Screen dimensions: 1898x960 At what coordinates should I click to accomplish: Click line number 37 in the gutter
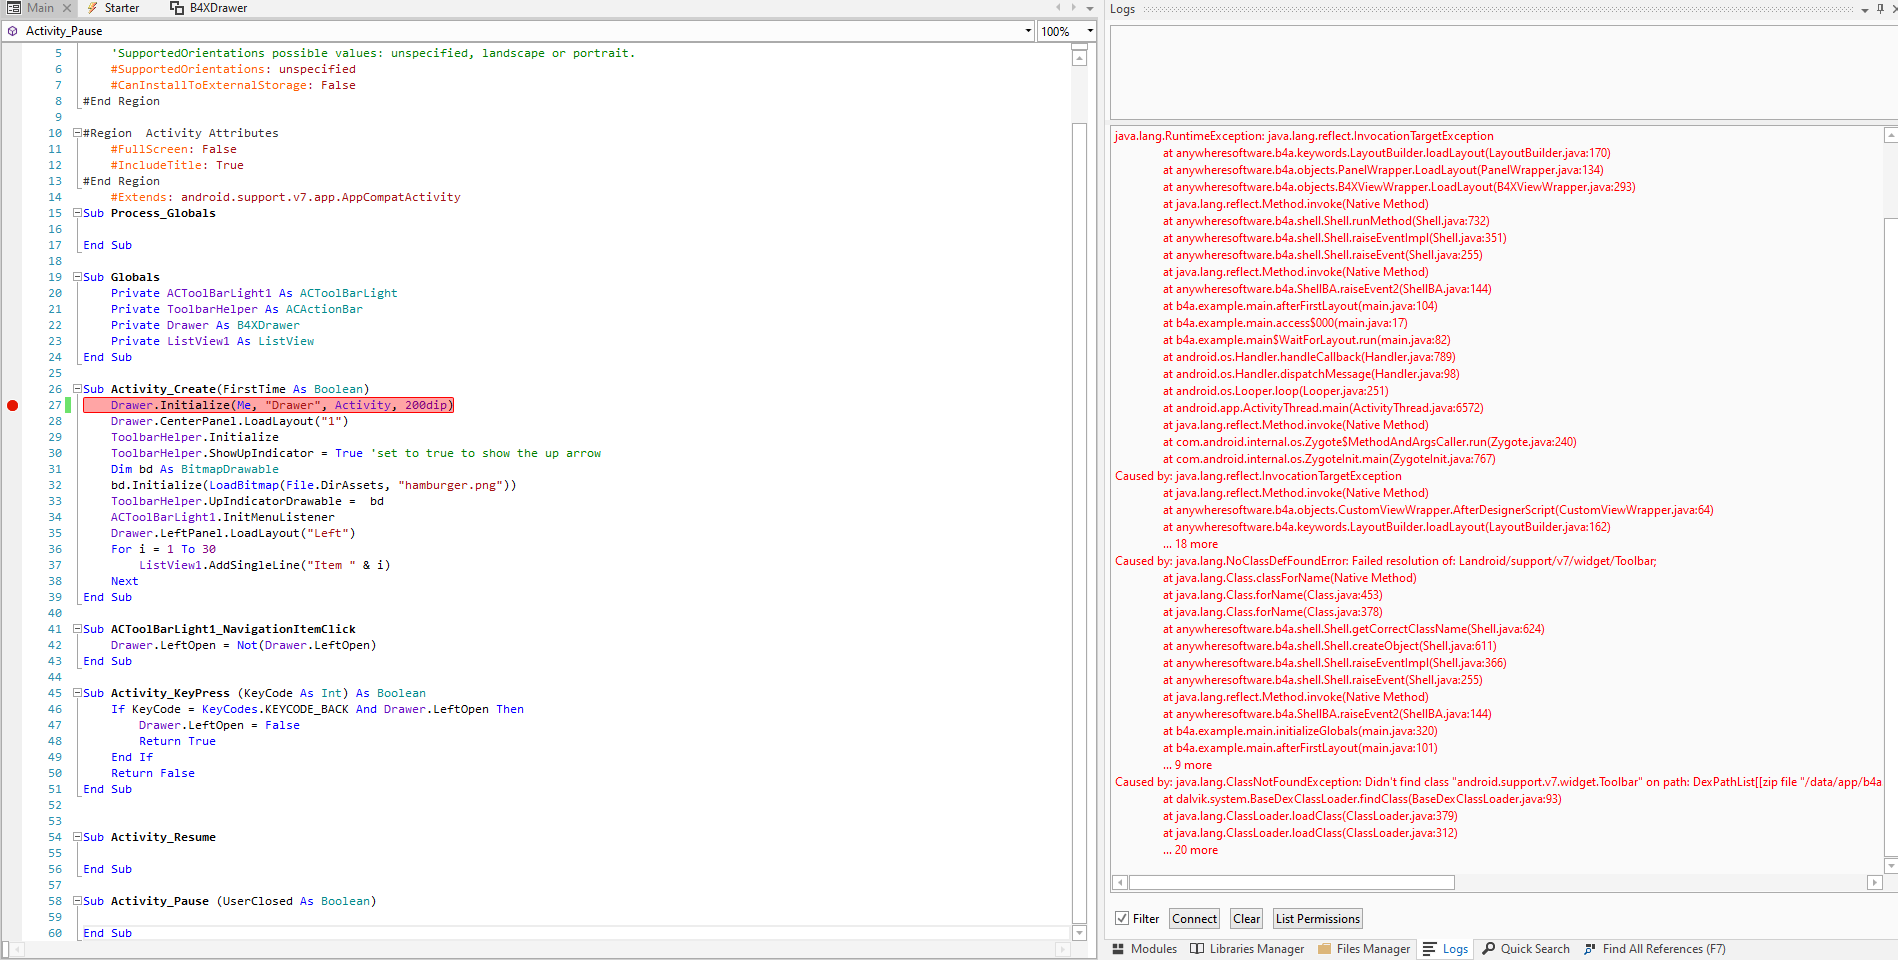click(x=54, y=565)
